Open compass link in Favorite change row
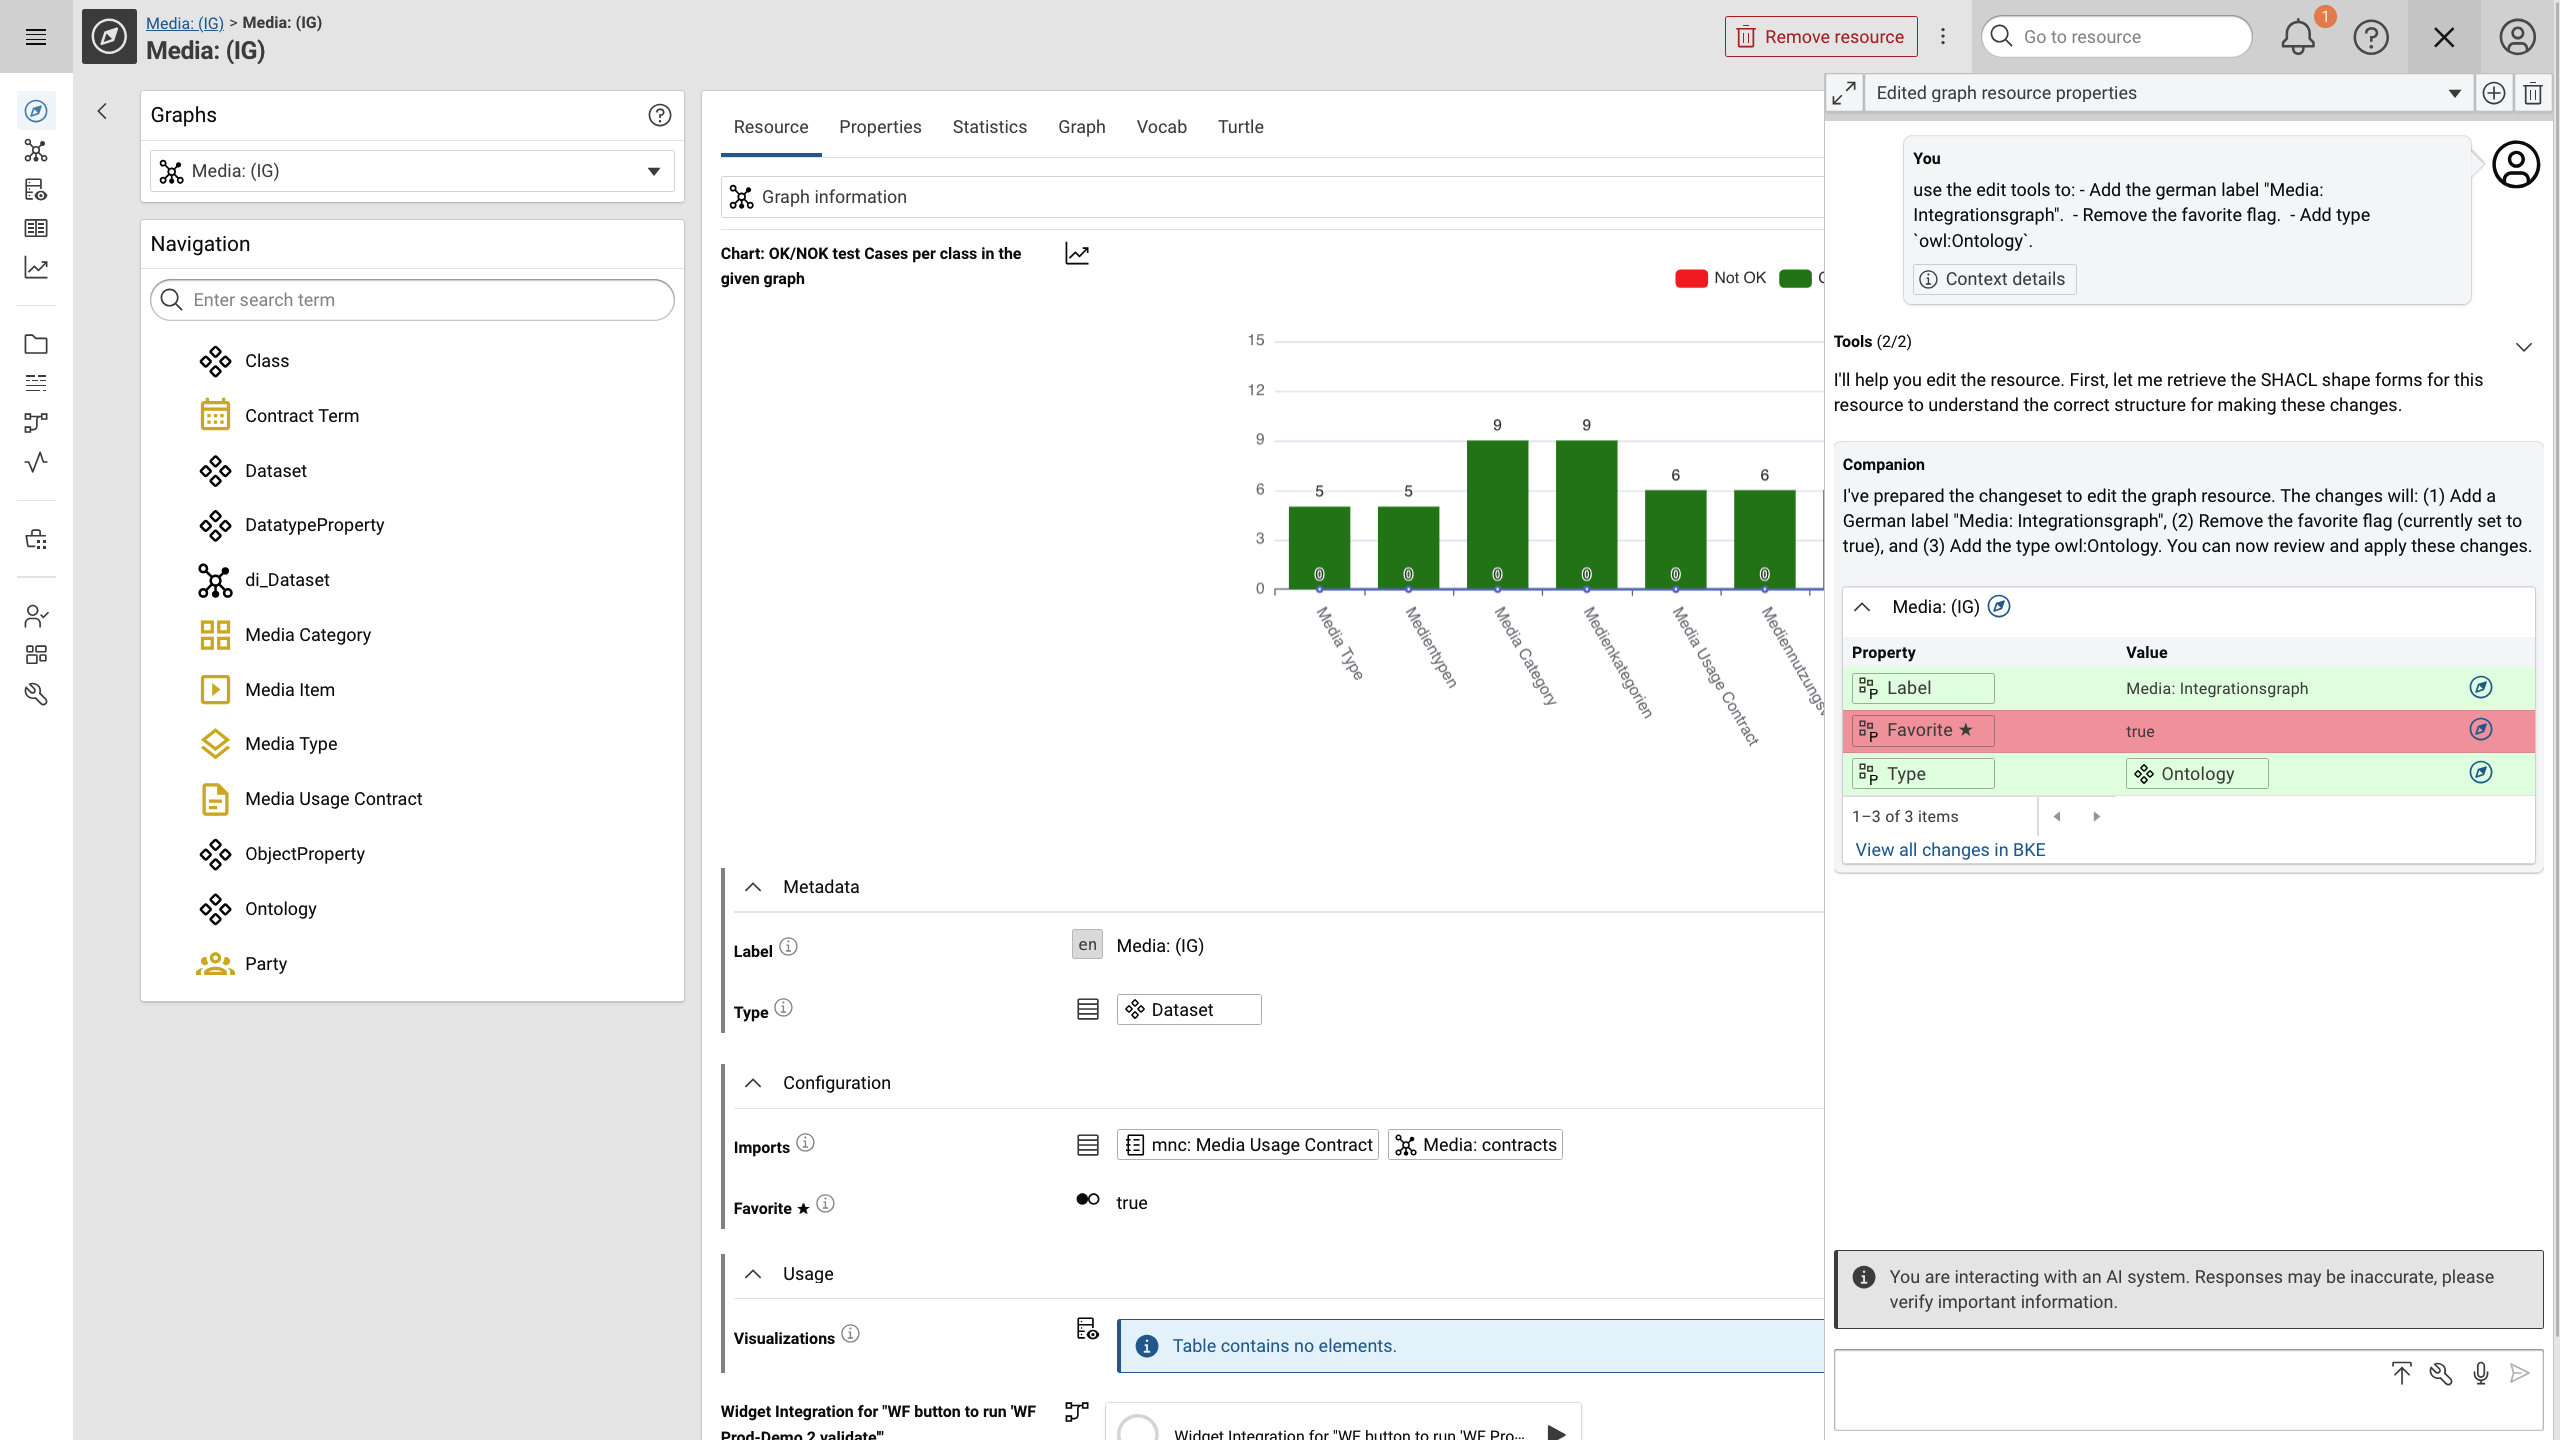Image resolution: width=2560 pixels, height=1440 pixels. [x=2481, y=730]
